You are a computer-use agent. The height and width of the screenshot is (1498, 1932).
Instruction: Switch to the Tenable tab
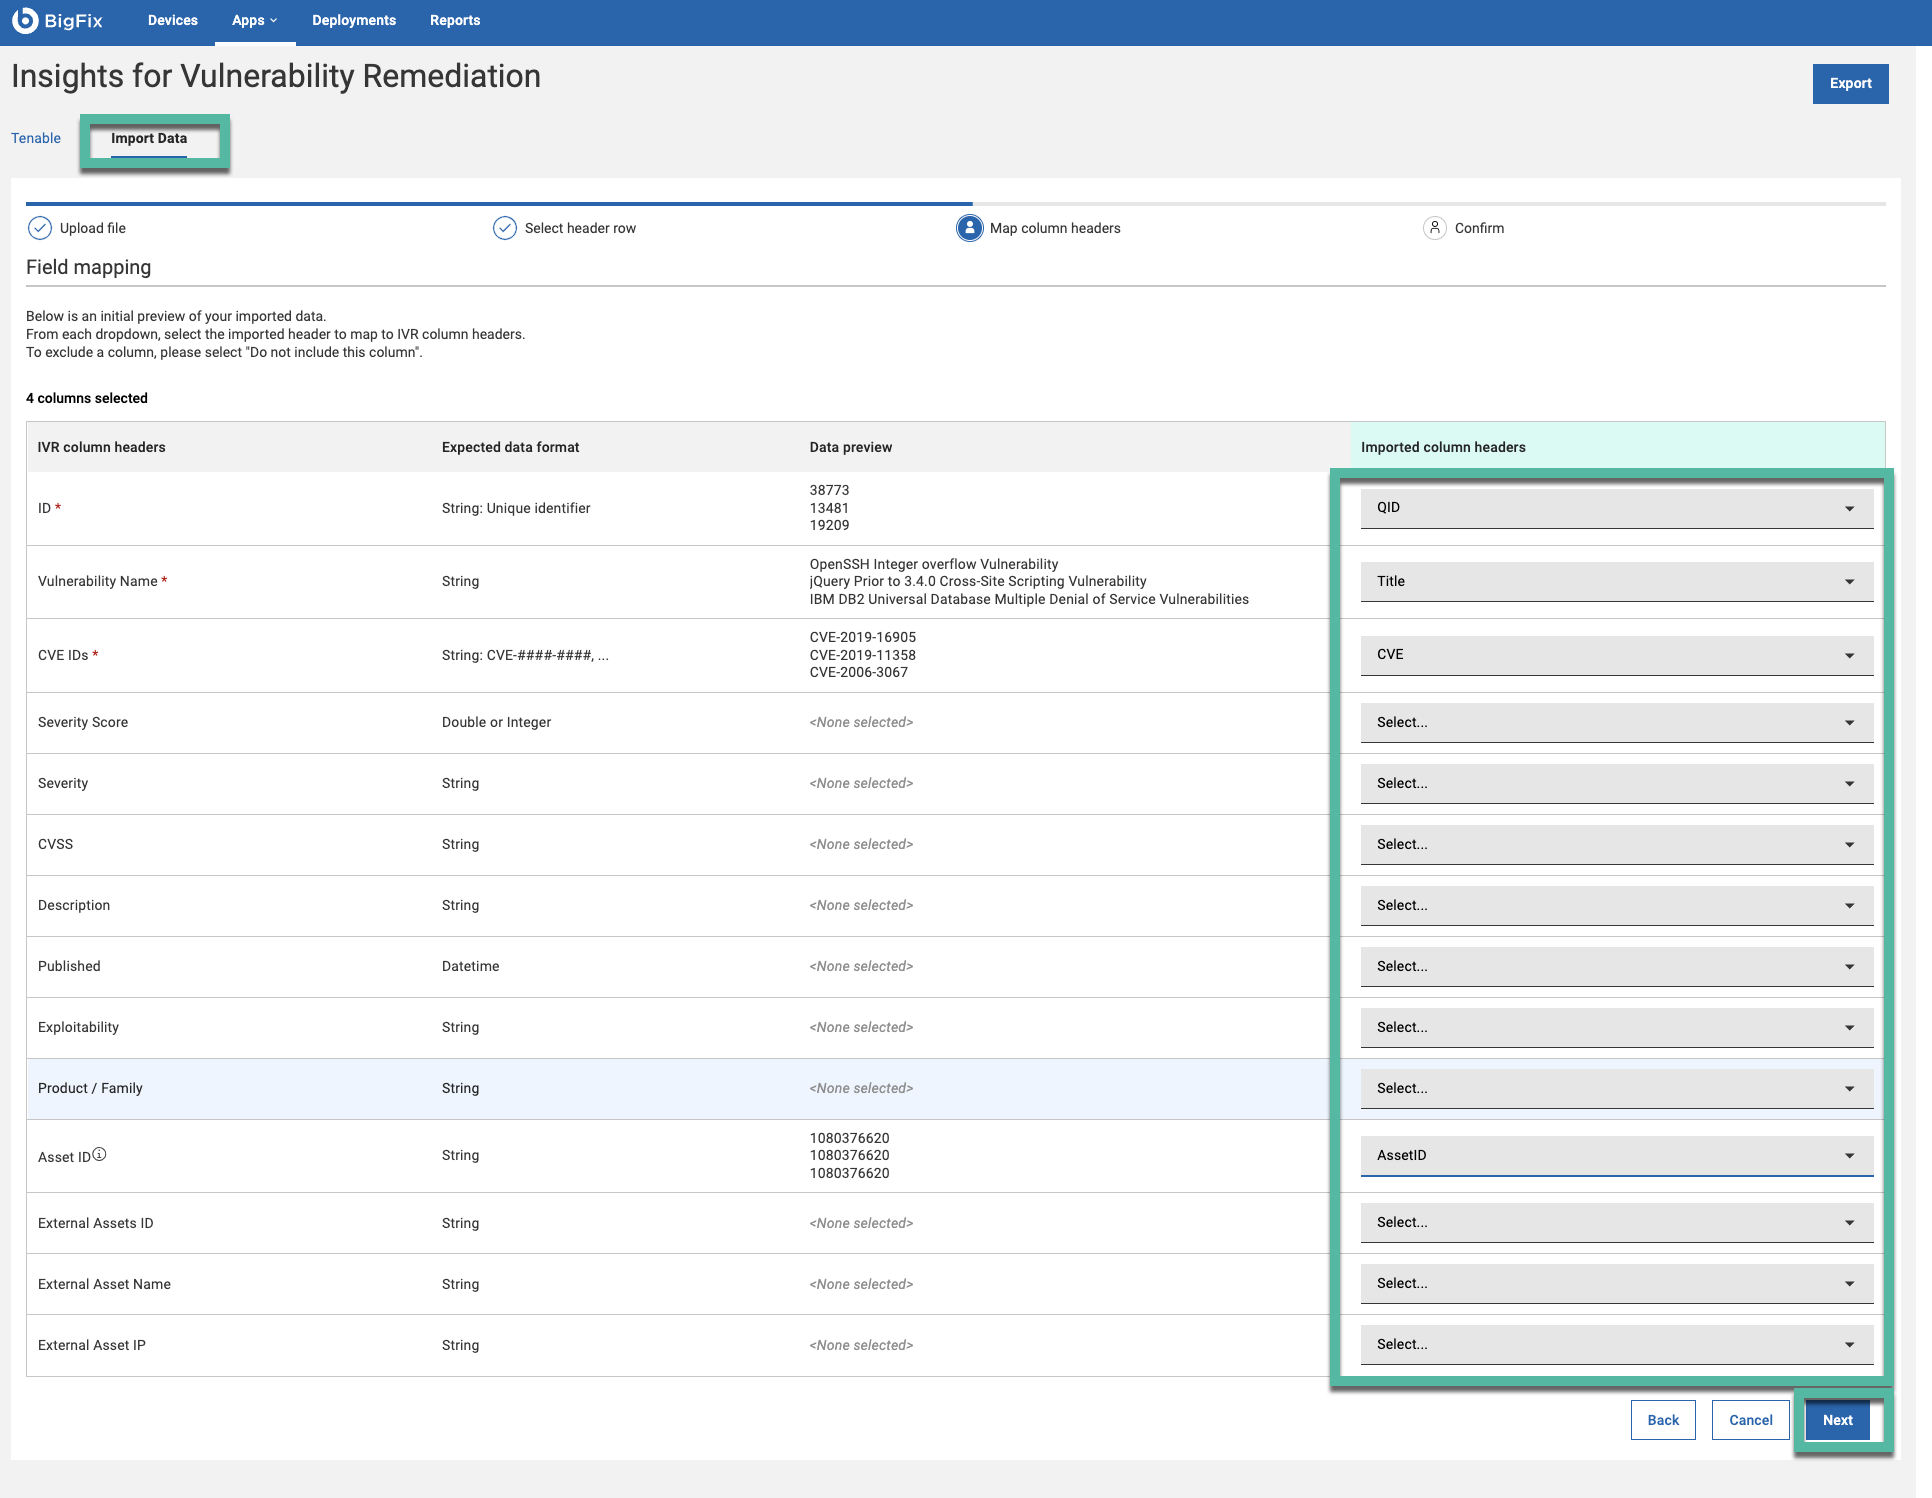click(36, 139)
